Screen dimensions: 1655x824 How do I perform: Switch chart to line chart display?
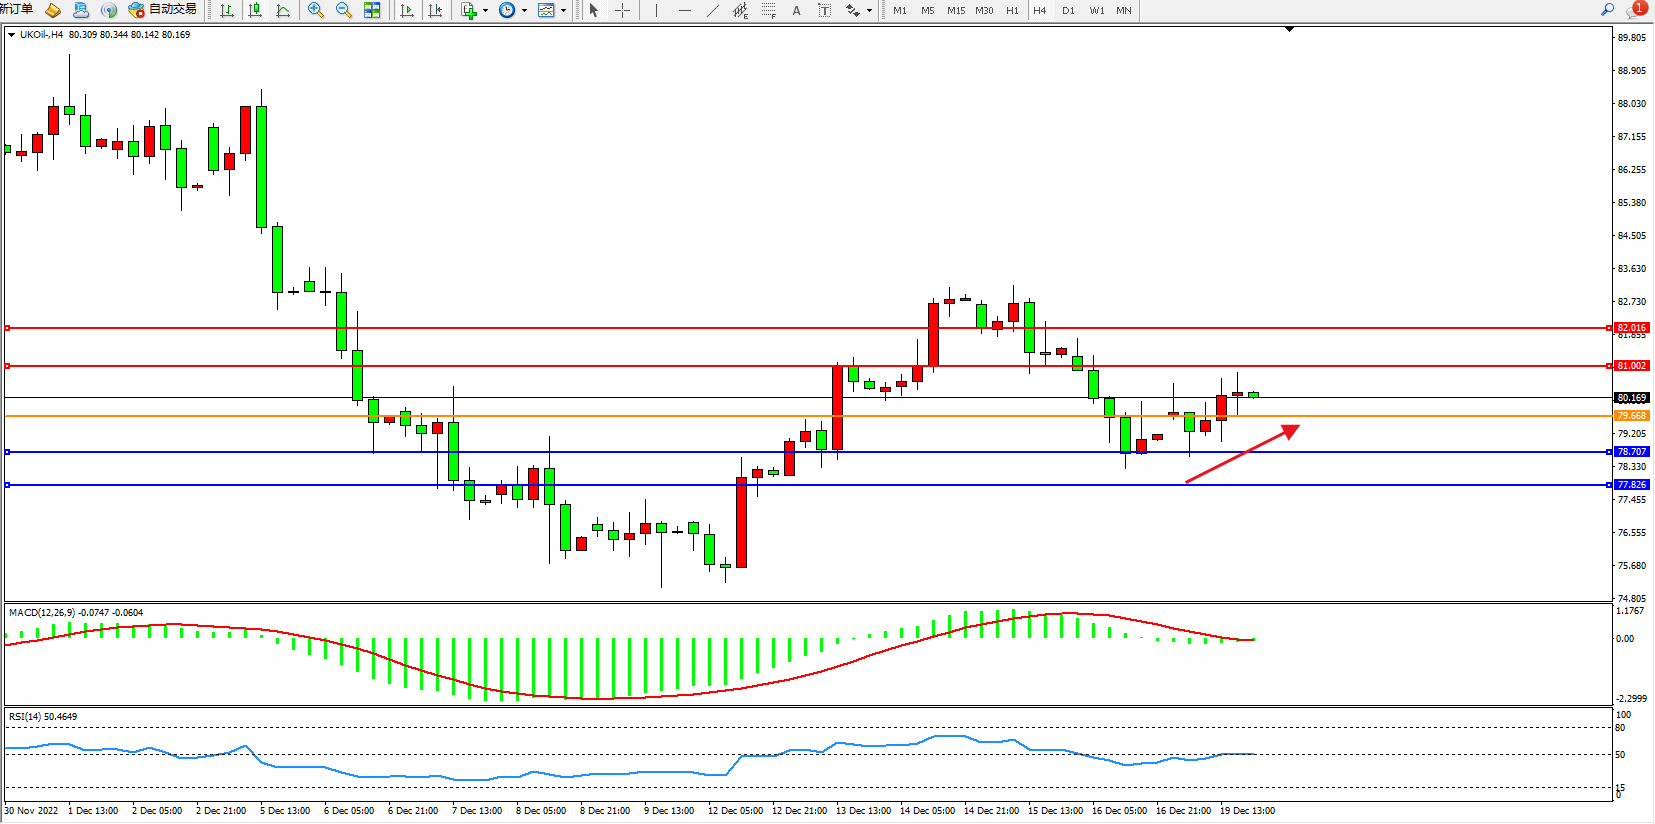tap(283, 10)
